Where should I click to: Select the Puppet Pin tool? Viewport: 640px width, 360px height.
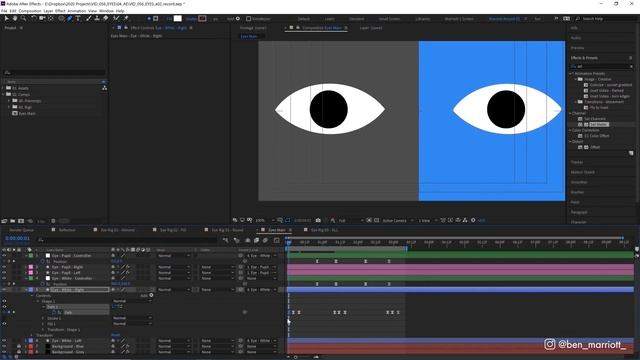tap(126, 18)
